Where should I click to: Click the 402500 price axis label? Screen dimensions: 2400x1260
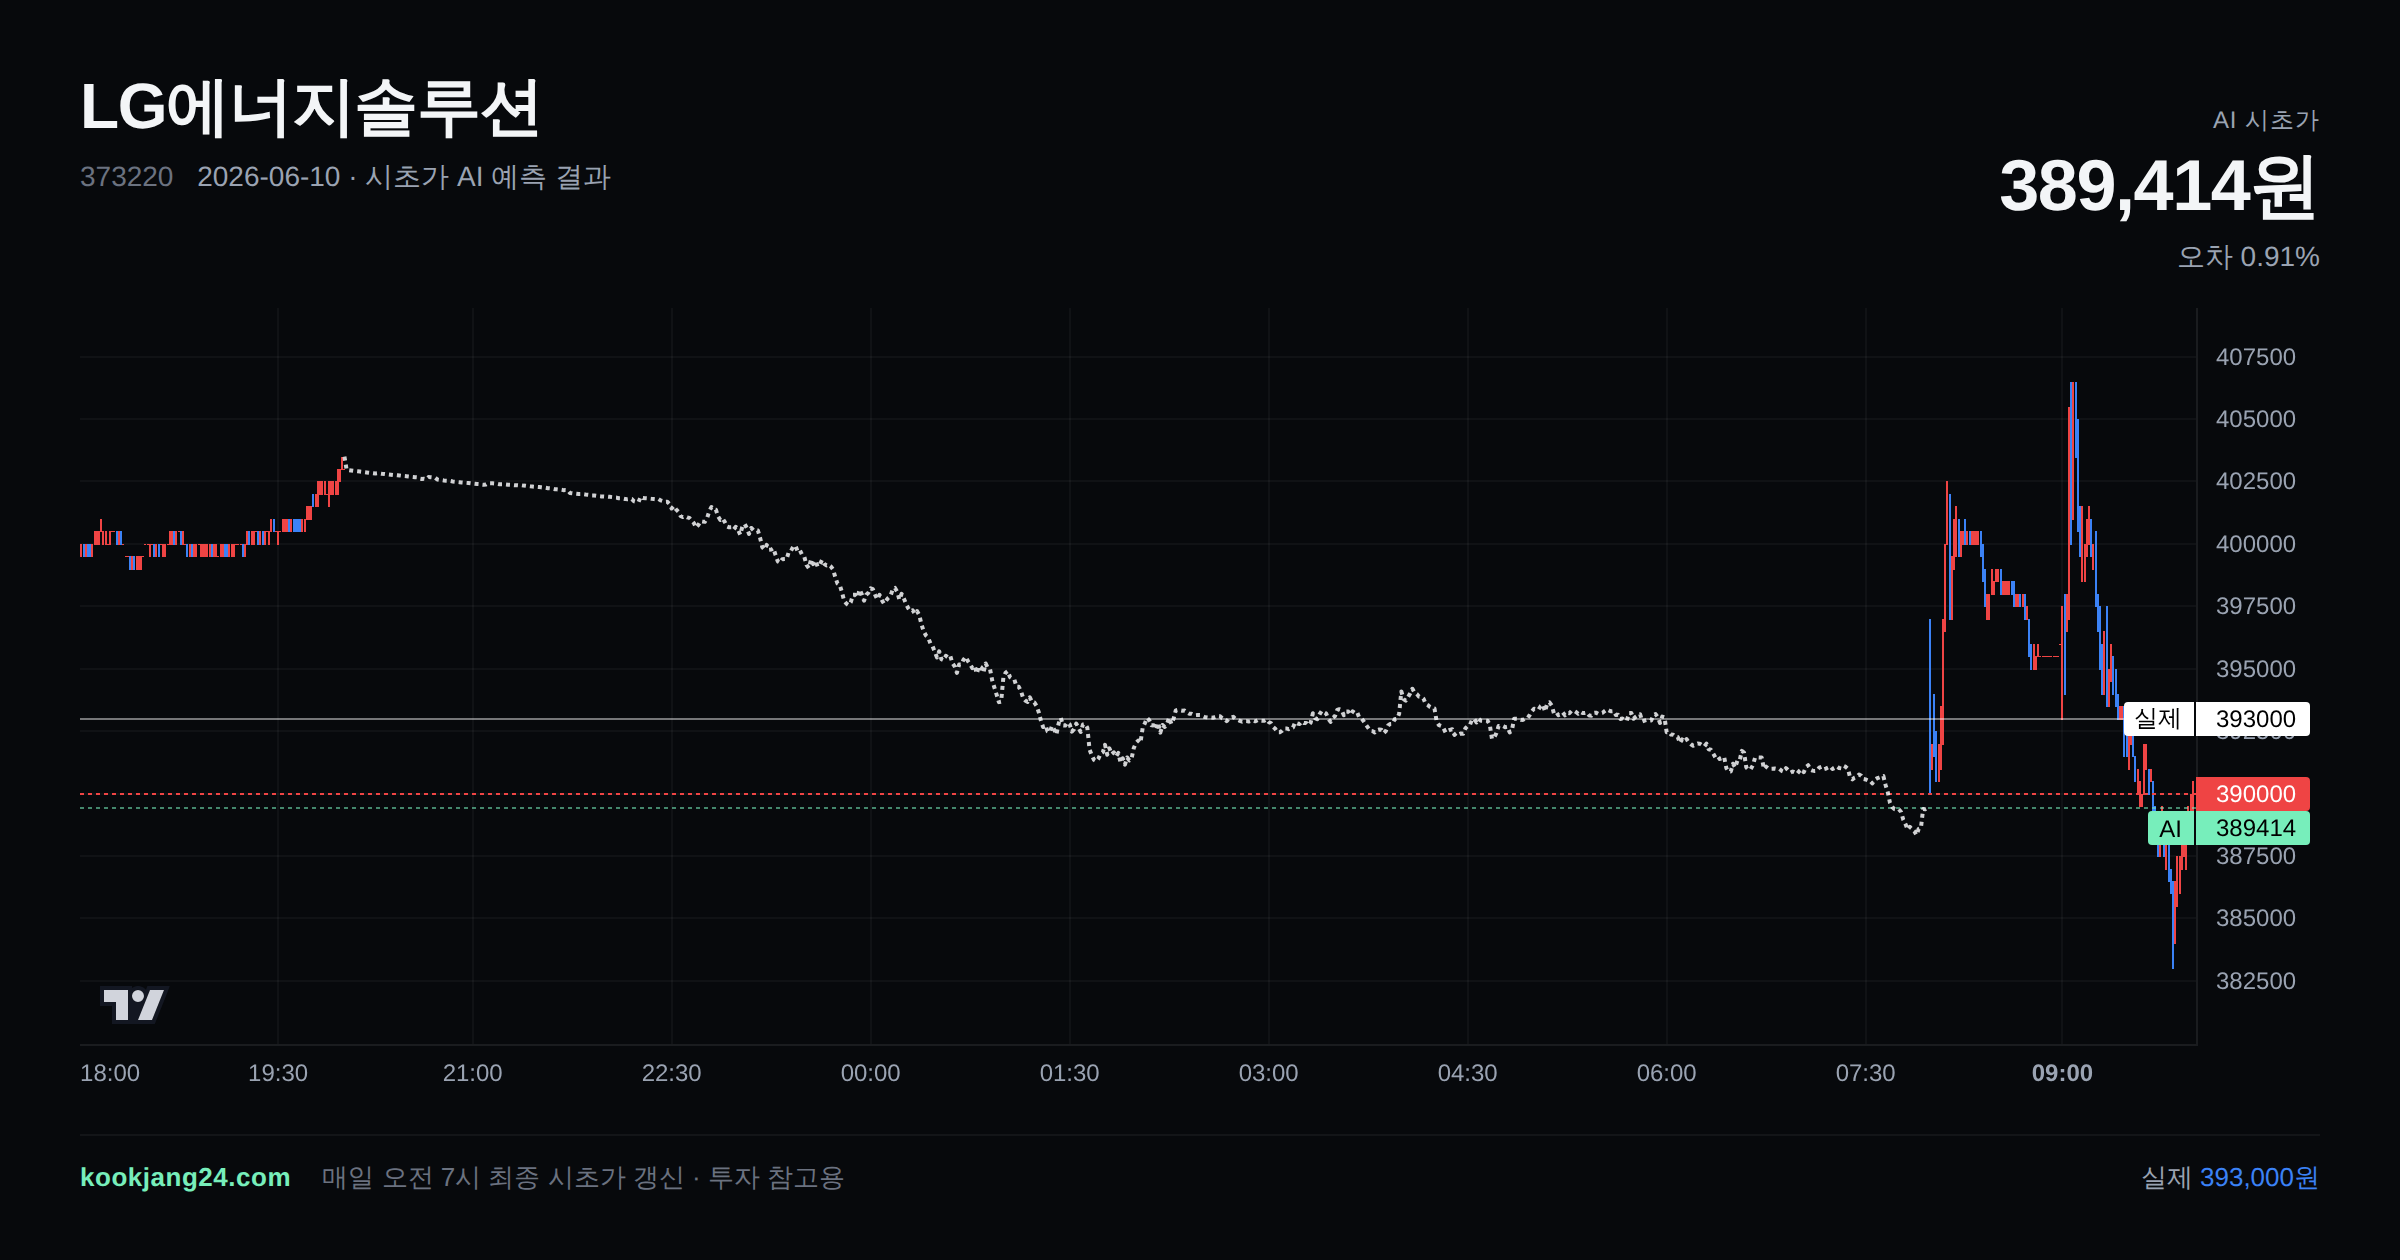coord(2255,481)
